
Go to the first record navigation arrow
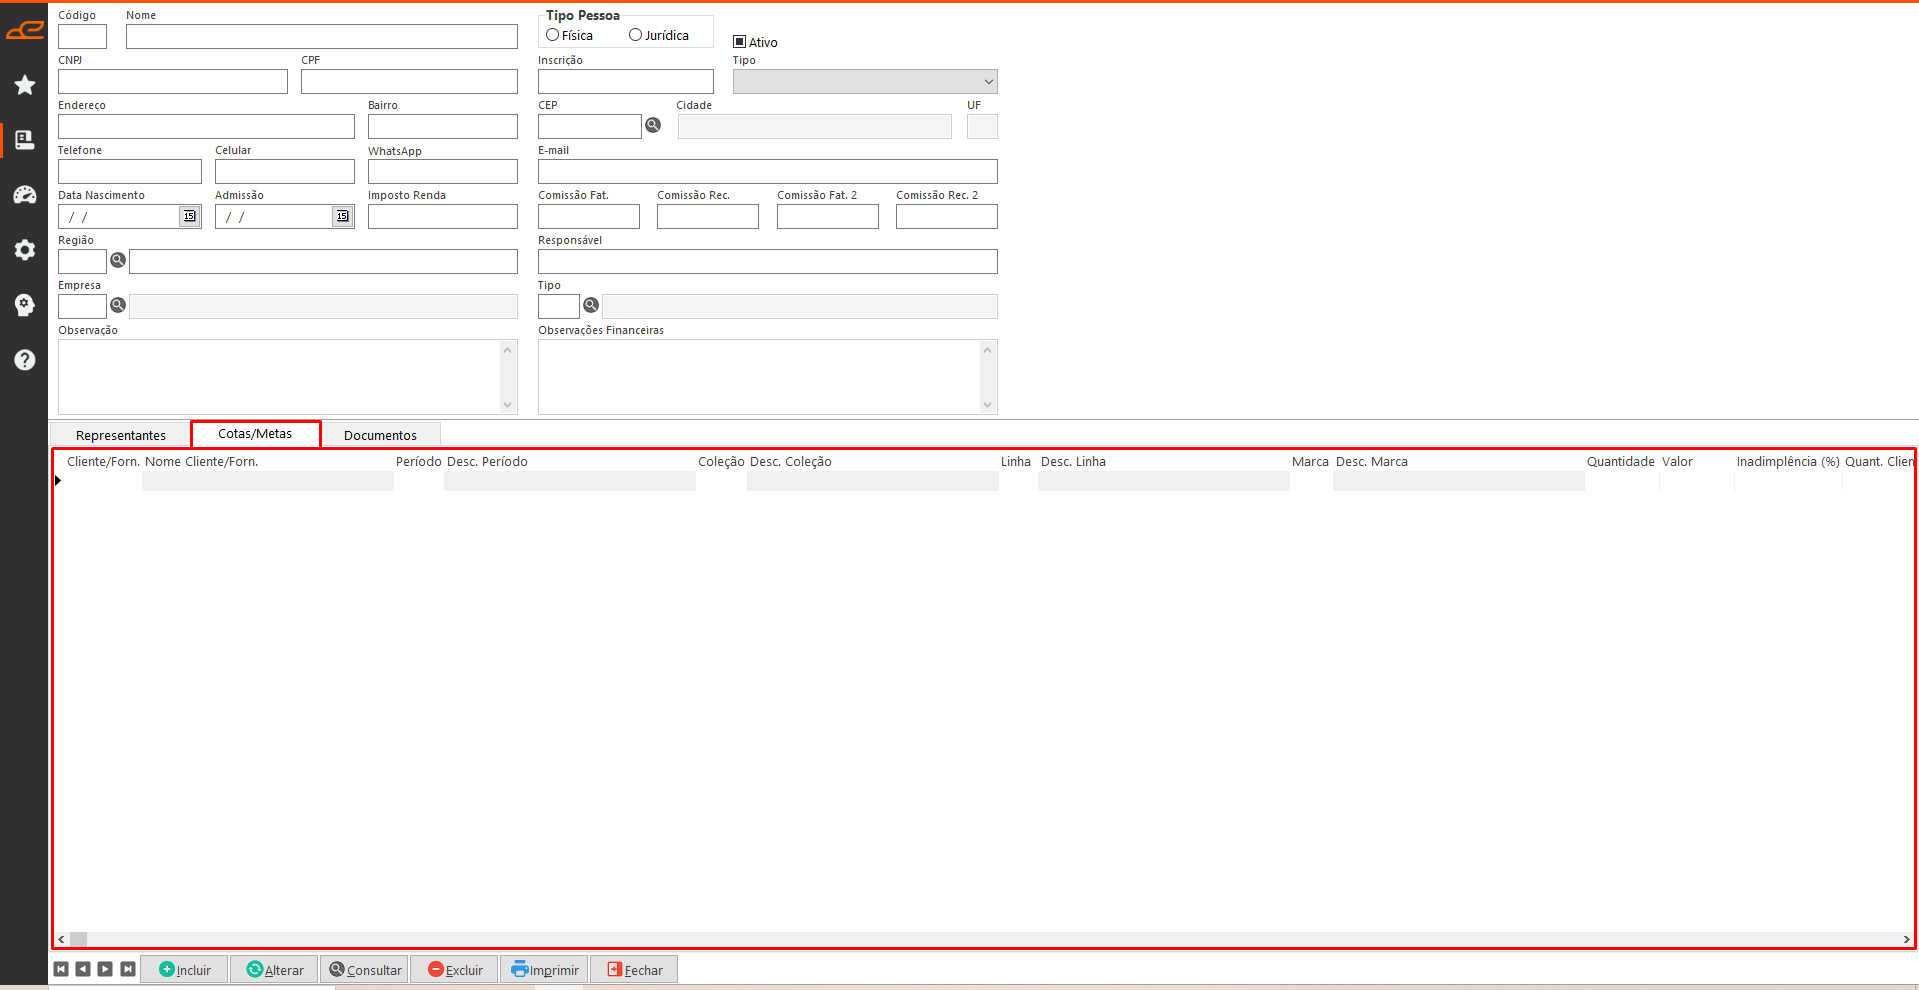click(x=61, y=969)
